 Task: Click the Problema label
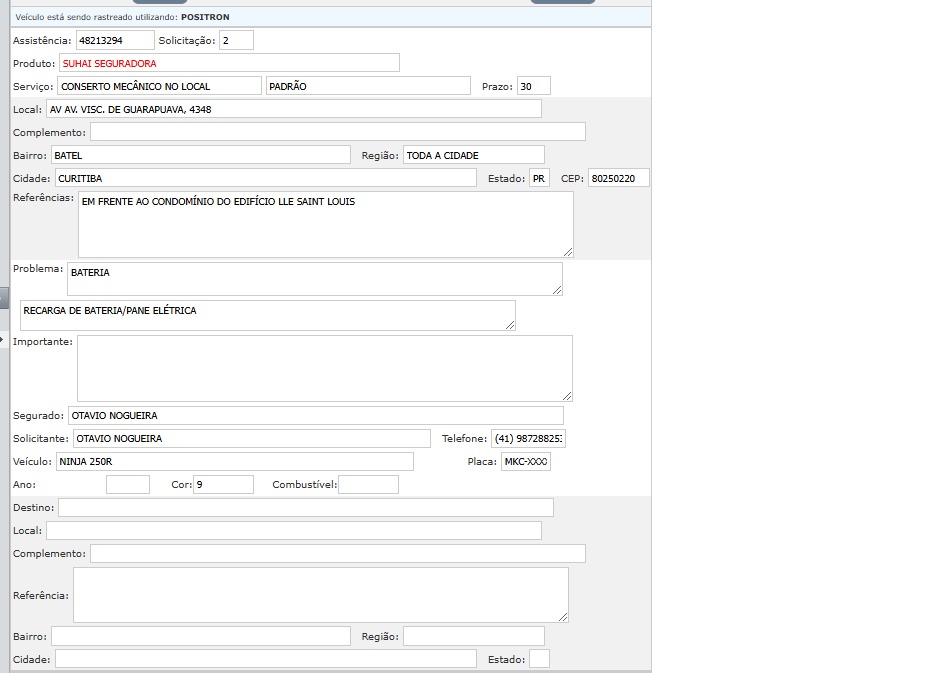pyautogui.click(x=38, y=268)
